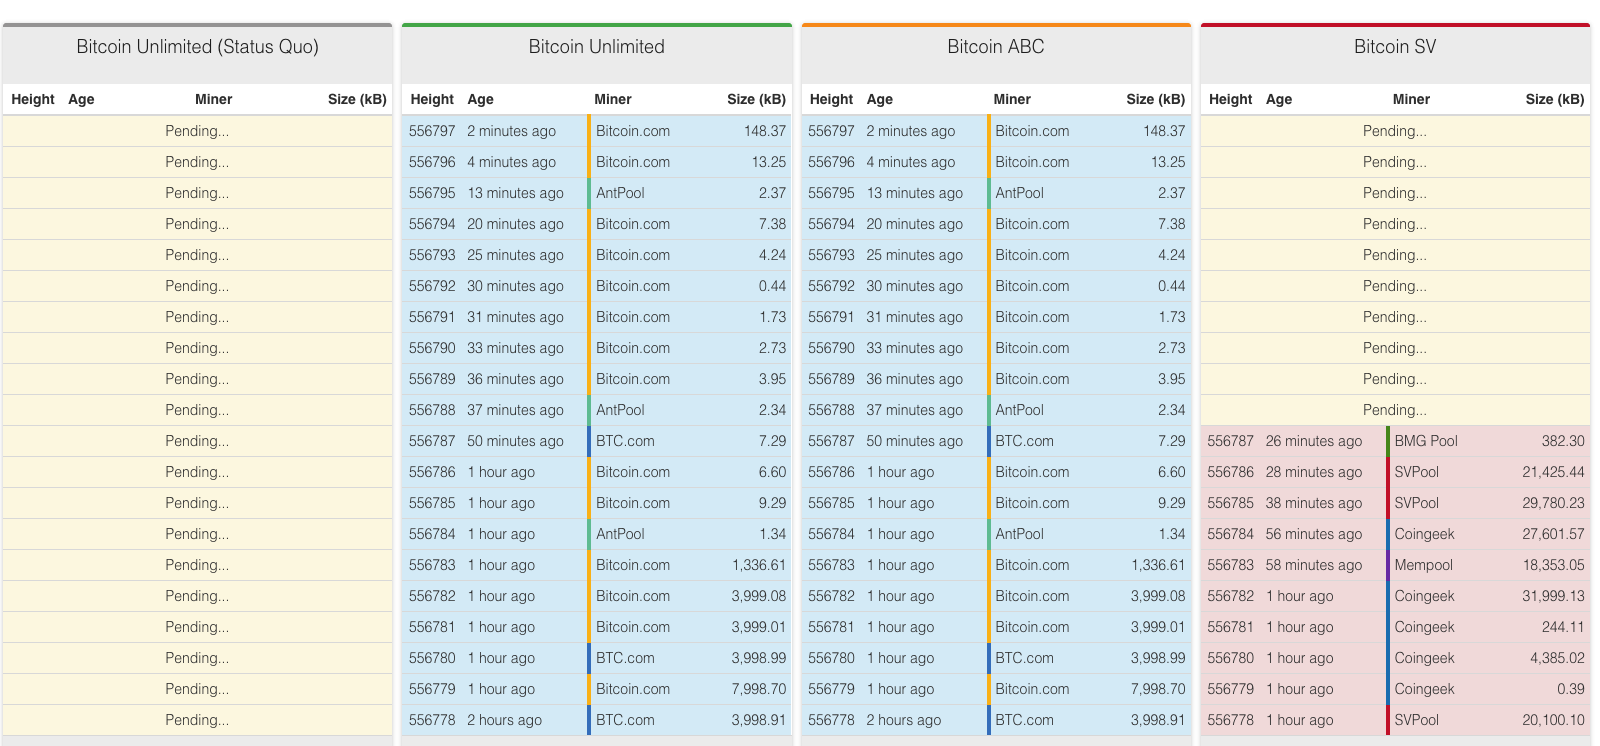Image resolution: width=1600 pixels, height=746 pixels.
Task: Click 7,998.70 size in Bitcoin ABC table
Action: [x=1158, y=689]
